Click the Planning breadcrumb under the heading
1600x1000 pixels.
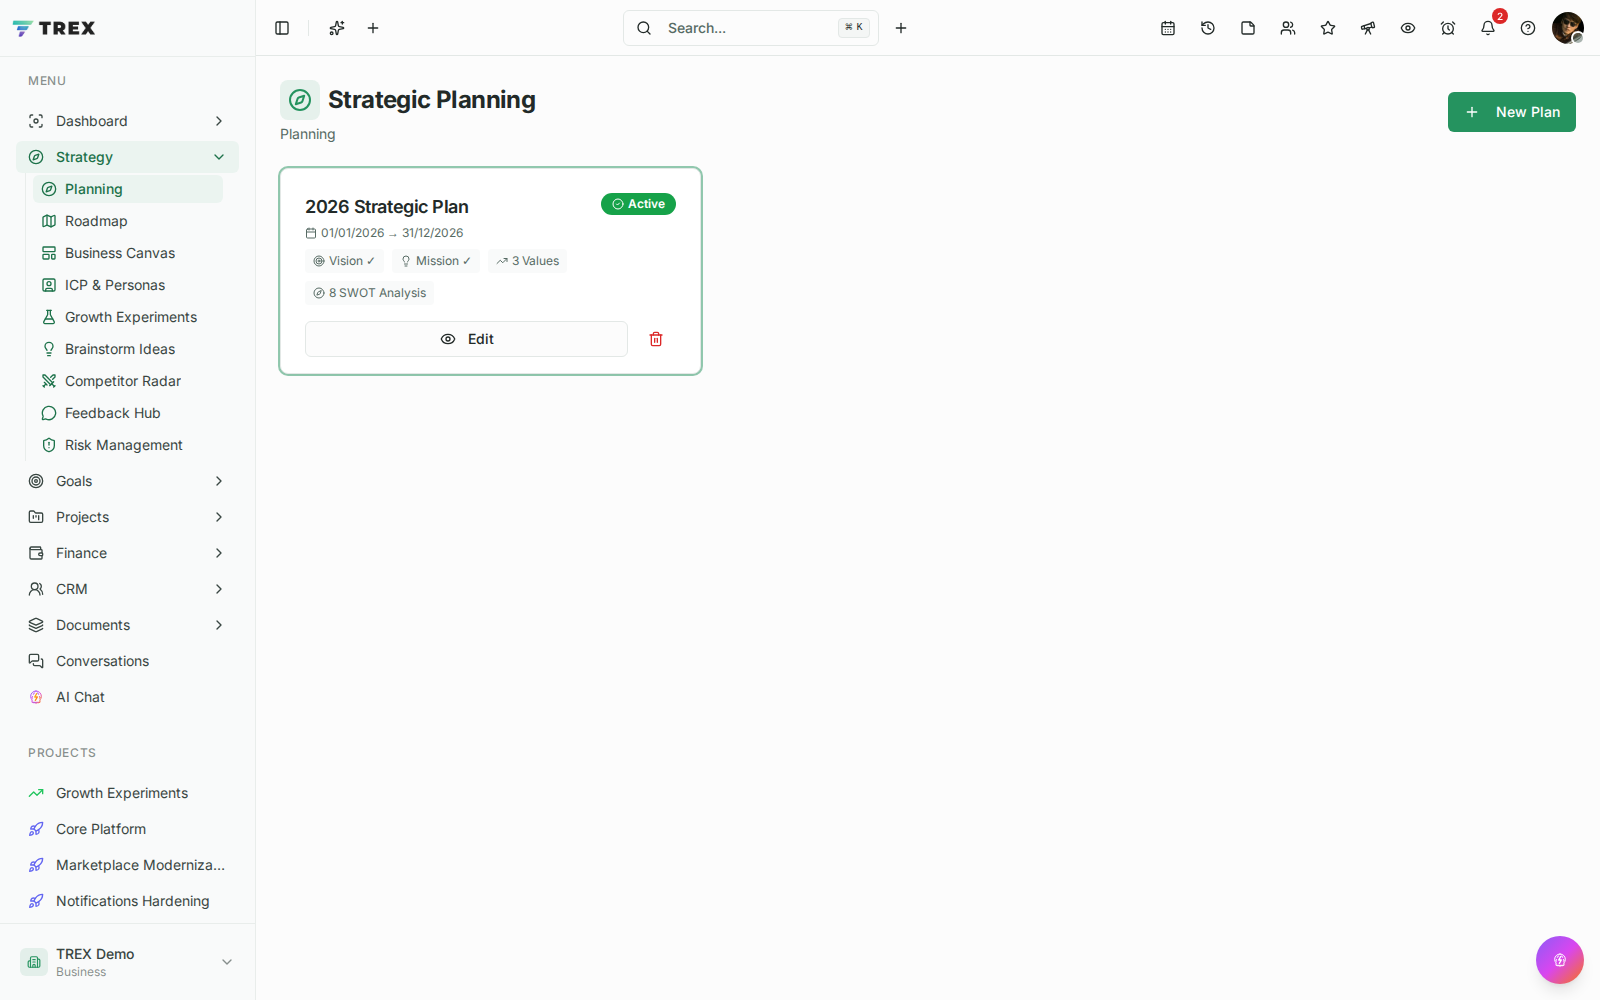pos(308,134)
